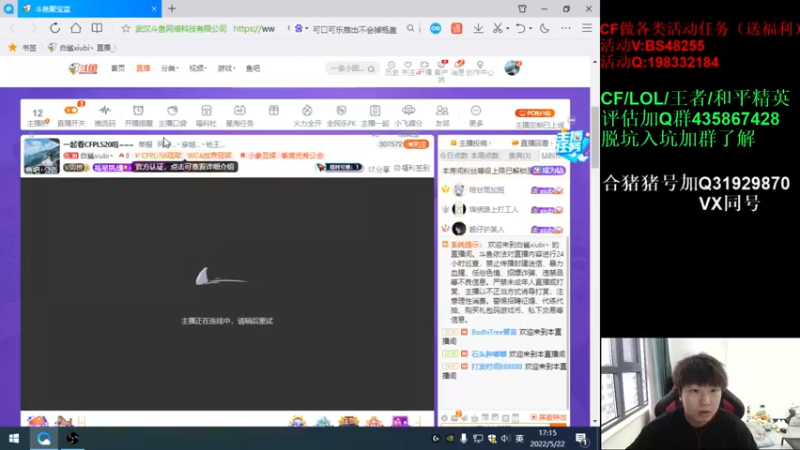The height and width of the screenshot is (450, 800).
Task: Click the orange 关注 follow button
Action: [x=416, y=144]
